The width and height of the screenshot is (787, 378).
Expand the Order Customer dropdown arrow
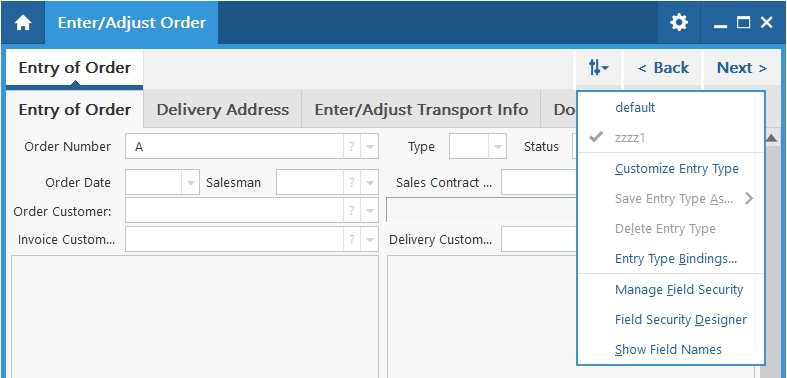click(x=369, y=210)
